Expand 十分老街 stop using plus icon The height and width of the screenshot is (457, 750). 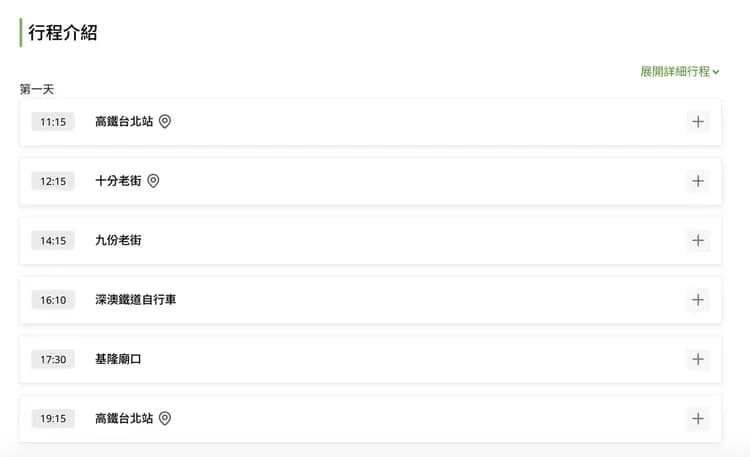pyautogui.click(x=698, y=181)
